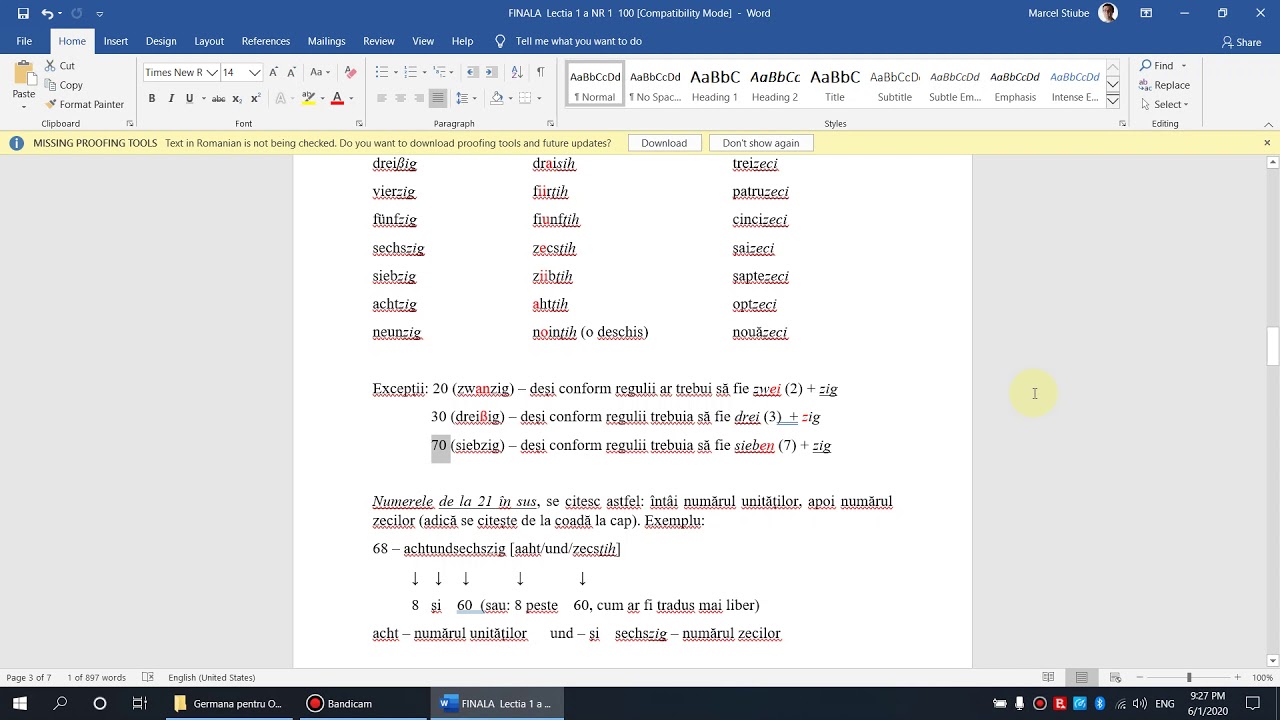Apply superscript formatting
The width and height of the screenshot is (1280, 720).
[x=255, y=98]
